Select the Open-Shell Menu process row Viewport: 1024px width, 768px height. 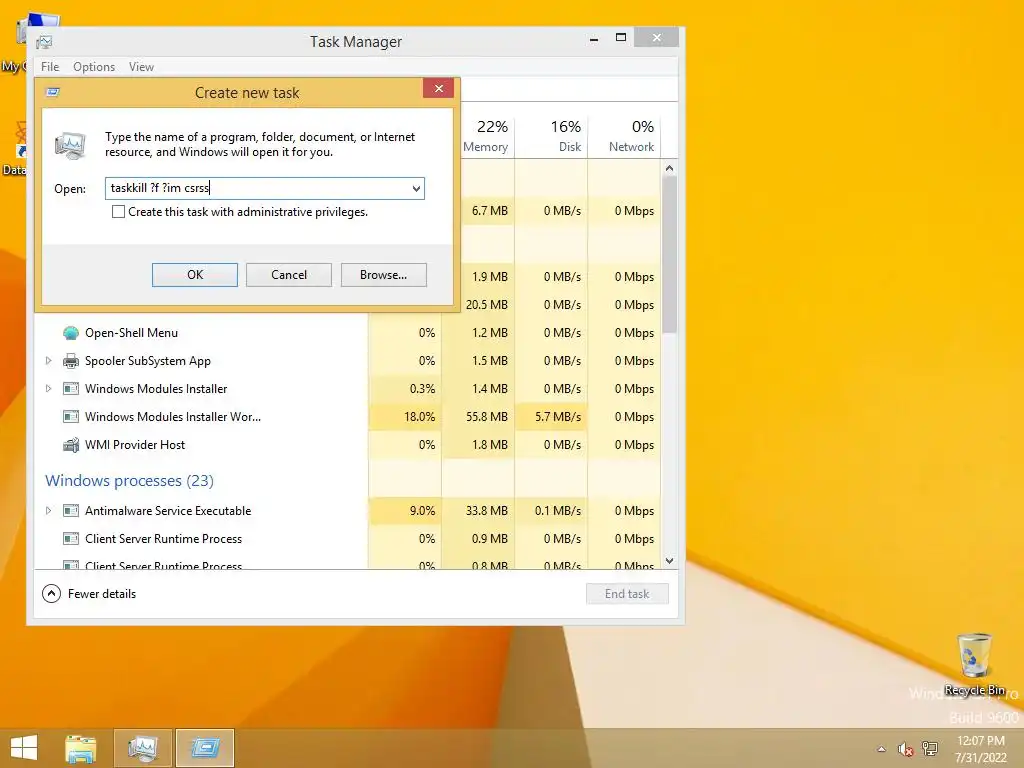coord(347,333)
